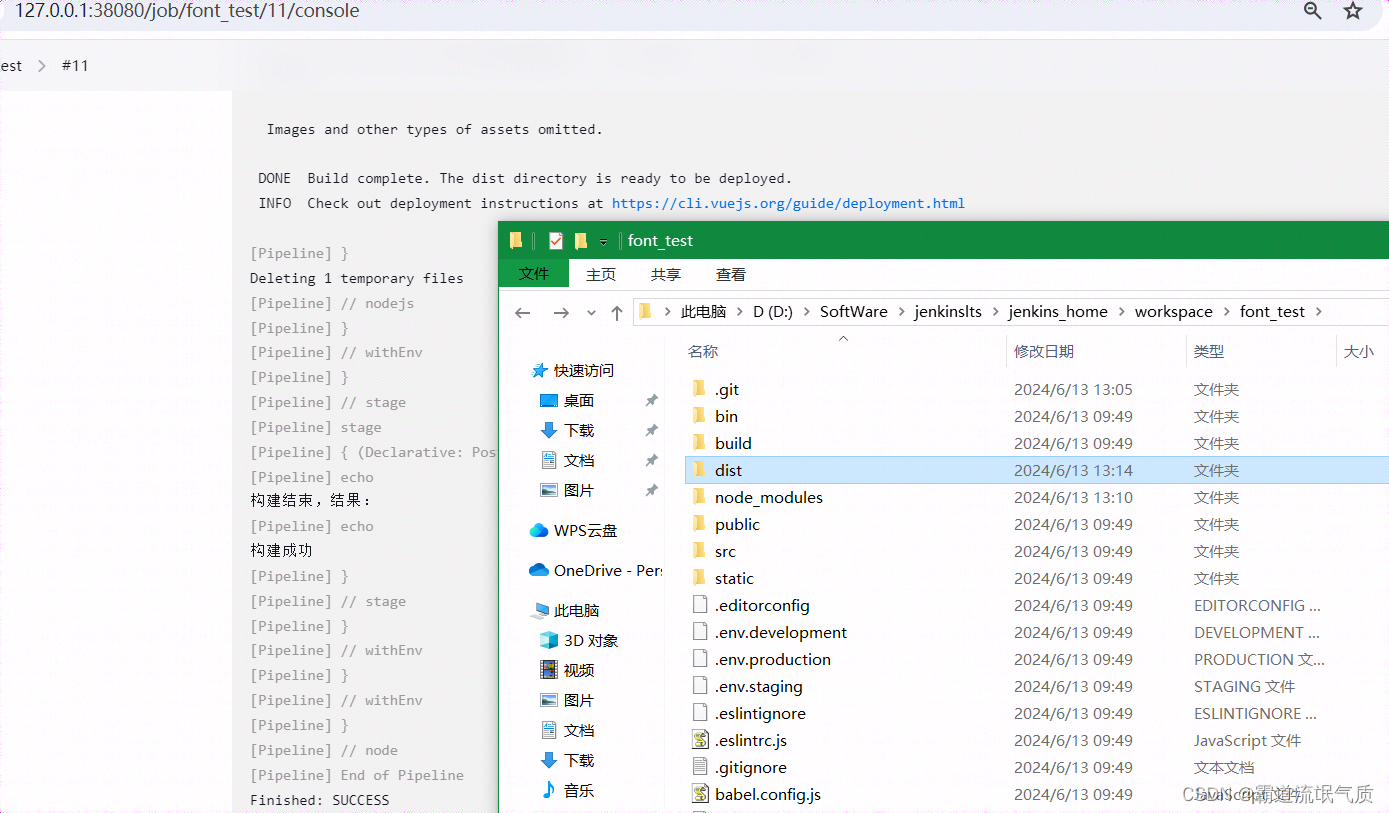Open the properties icon in Explorer quick access toolbar
The width and height of the screenshot is (1389, 813).
coord(554,240)
